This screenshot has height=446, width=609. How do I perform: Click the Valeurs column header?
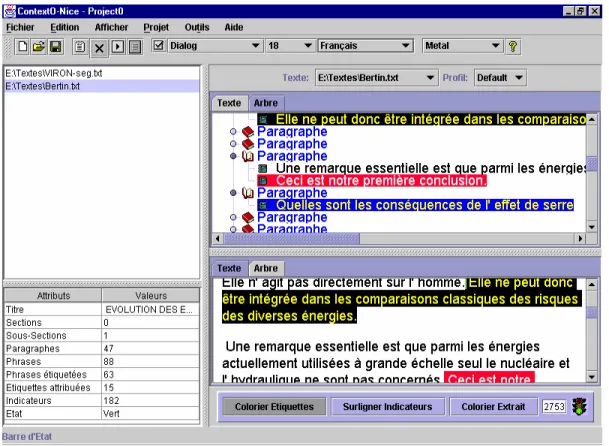pyautogui.click(x=151, y=296)
